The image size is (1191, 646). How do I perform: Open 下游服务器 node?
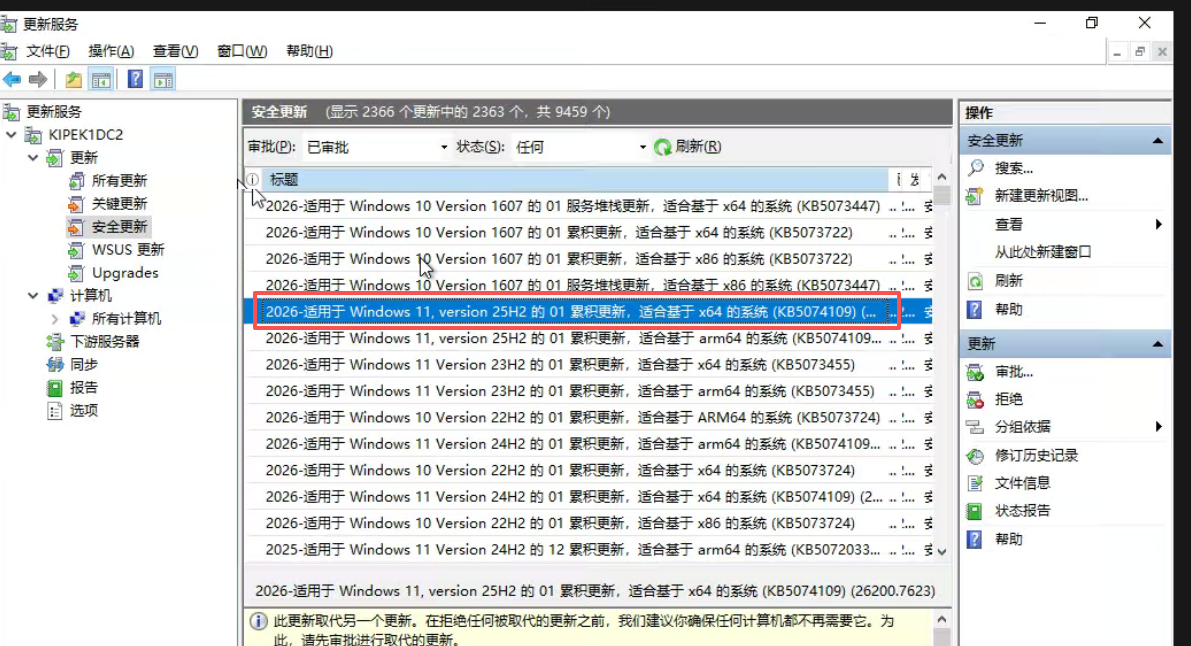pyautogui.click(x=105, y=342)
